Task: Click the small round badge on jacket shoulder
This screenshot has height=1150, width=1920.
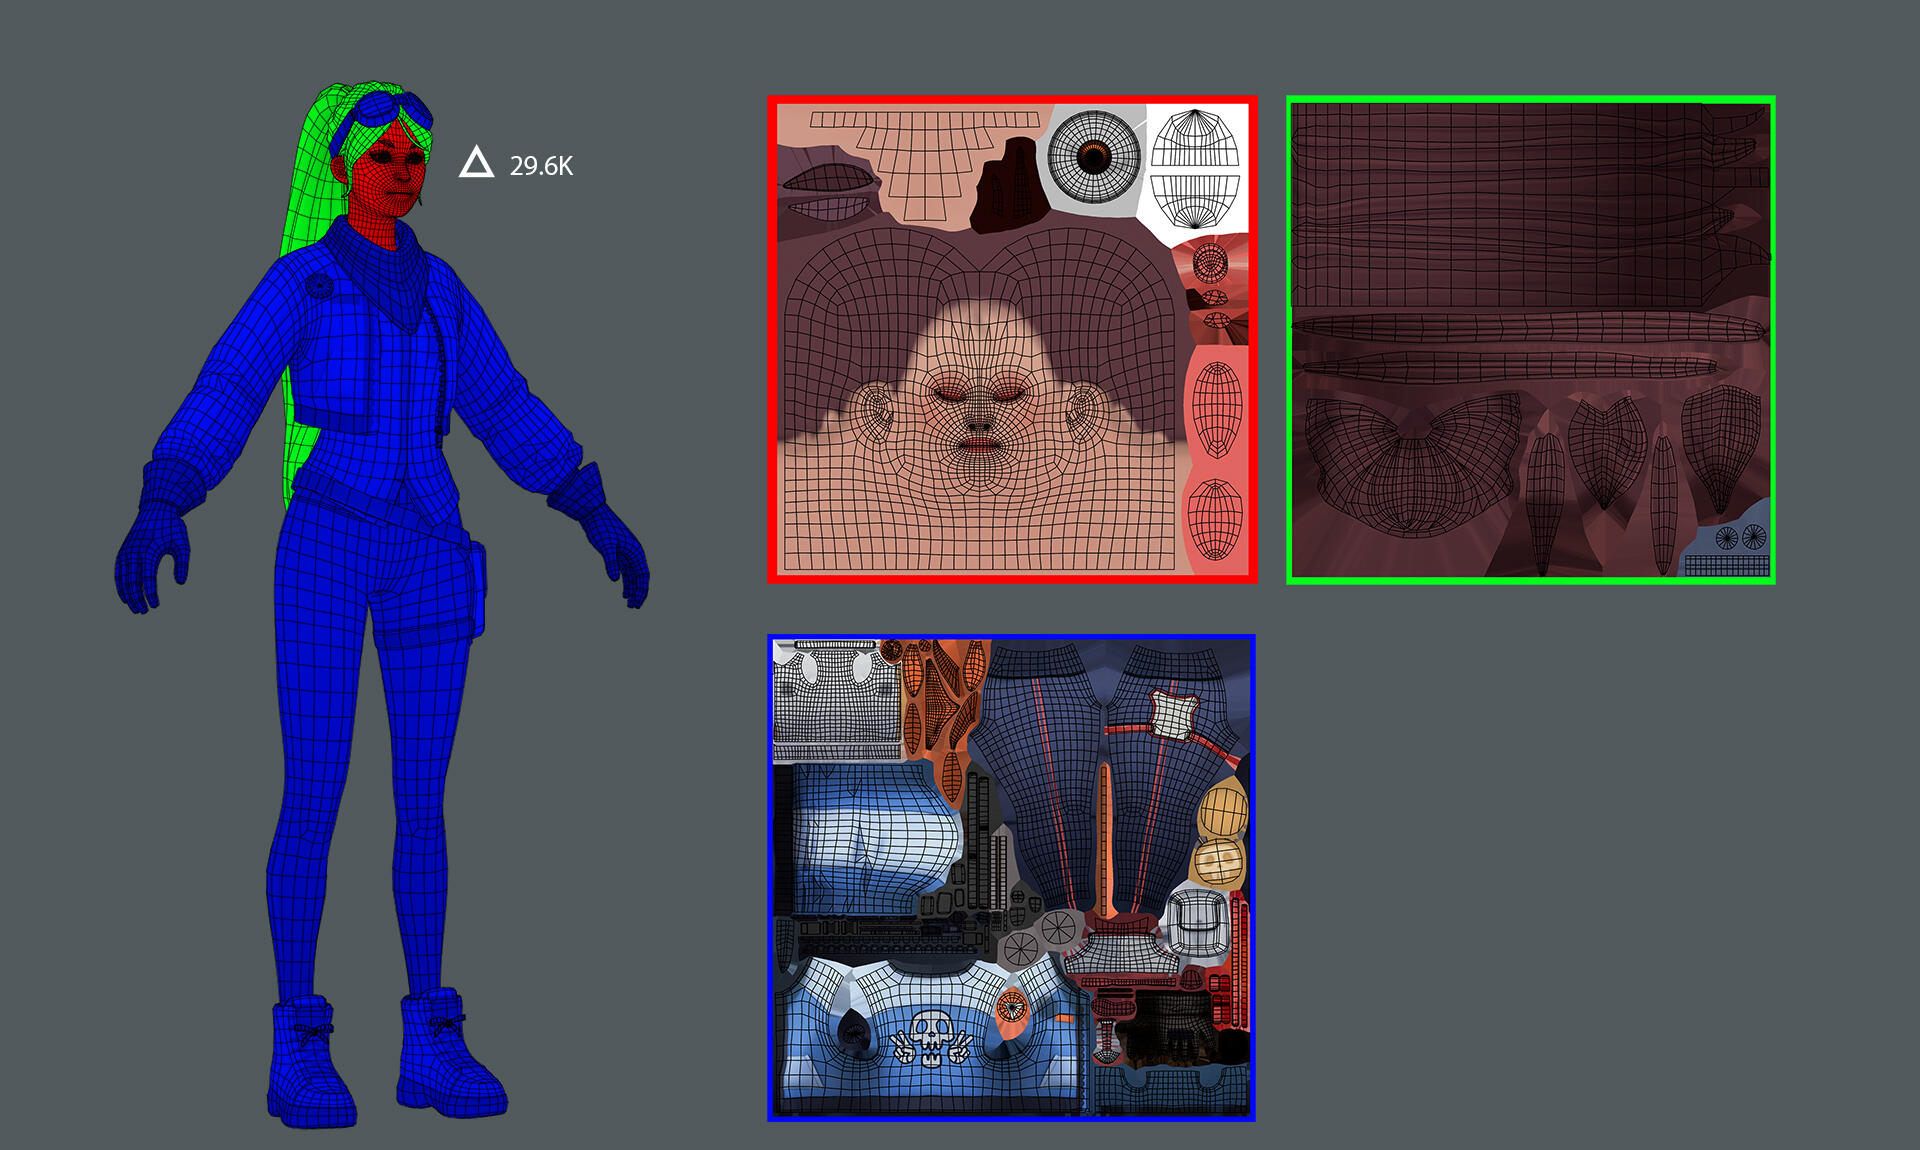Action: [x=319, y=285]
